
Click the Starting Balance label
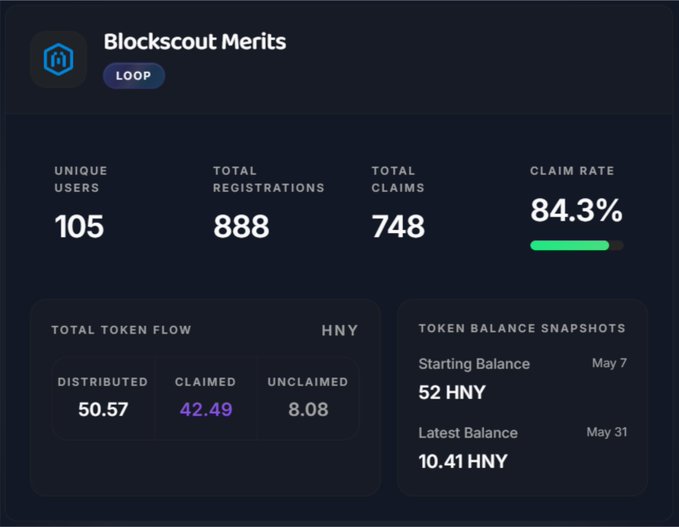(x=474, y=364)
